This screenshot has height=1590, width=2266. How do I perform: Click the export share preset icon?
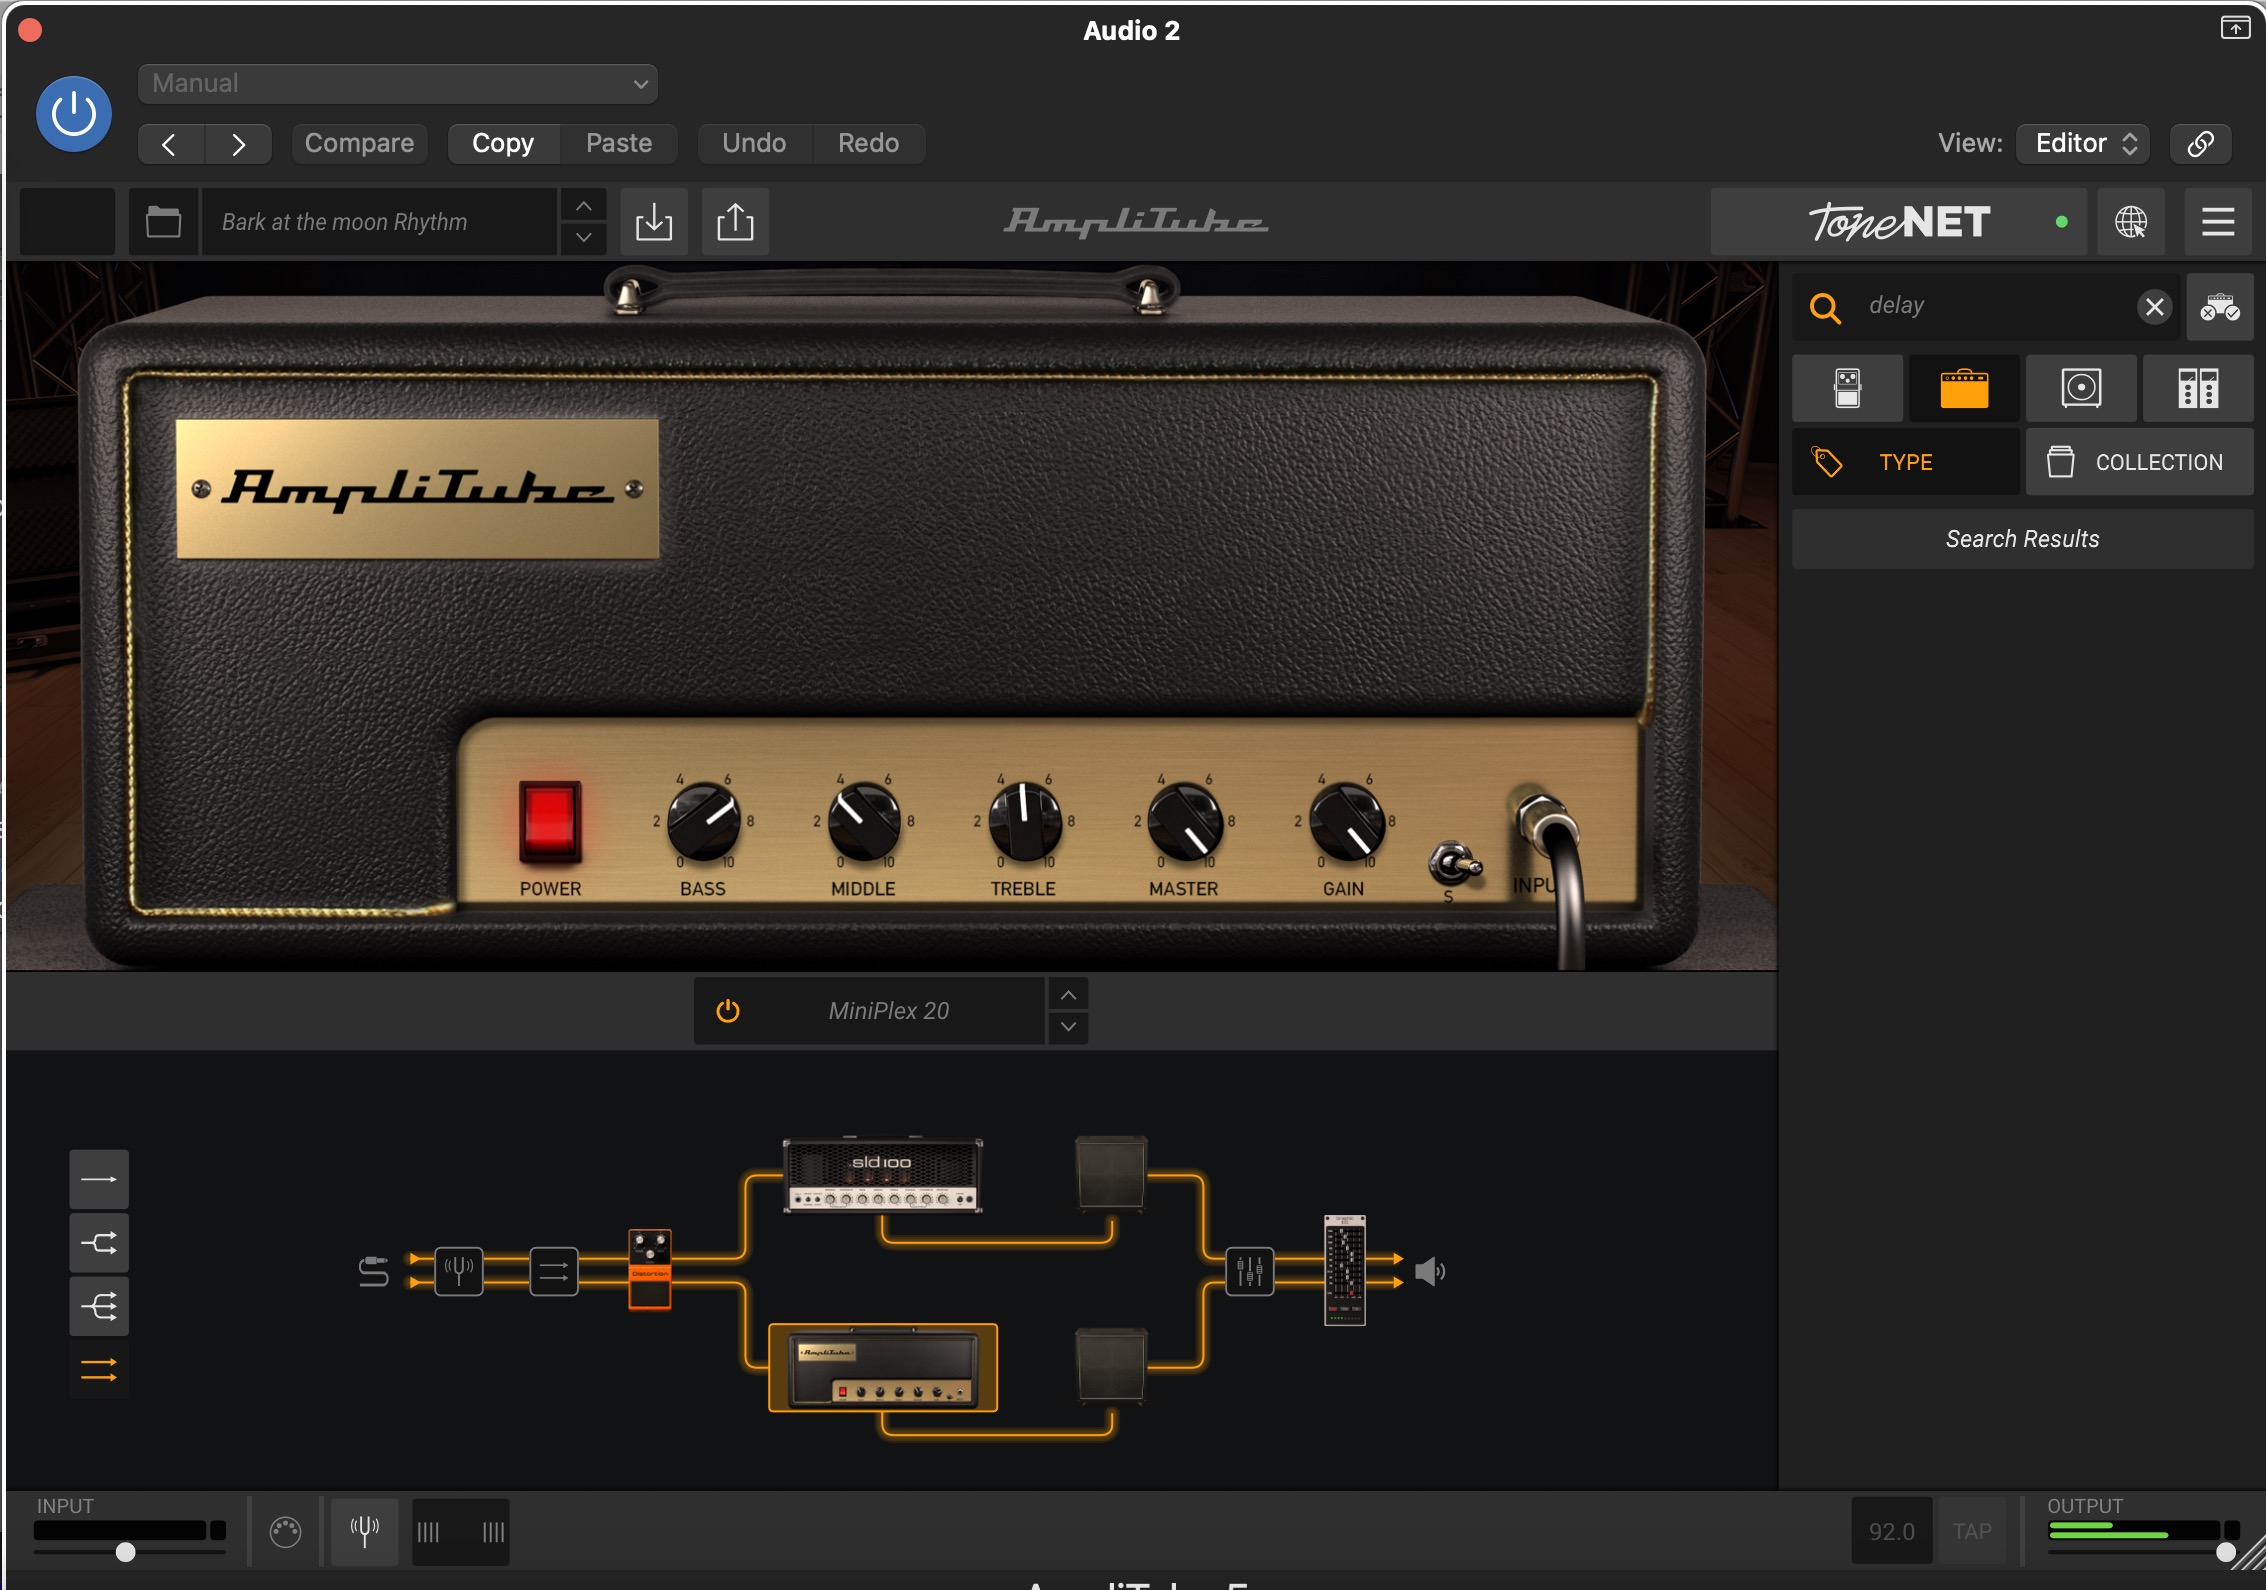tap(735, 222)
